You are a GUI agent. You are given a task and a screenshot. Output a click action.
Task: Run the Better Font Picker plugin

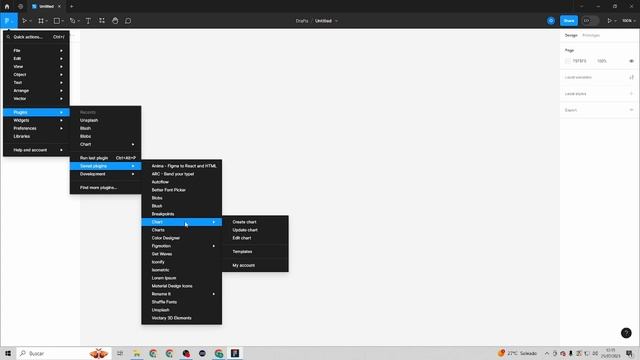coord(182,190)
